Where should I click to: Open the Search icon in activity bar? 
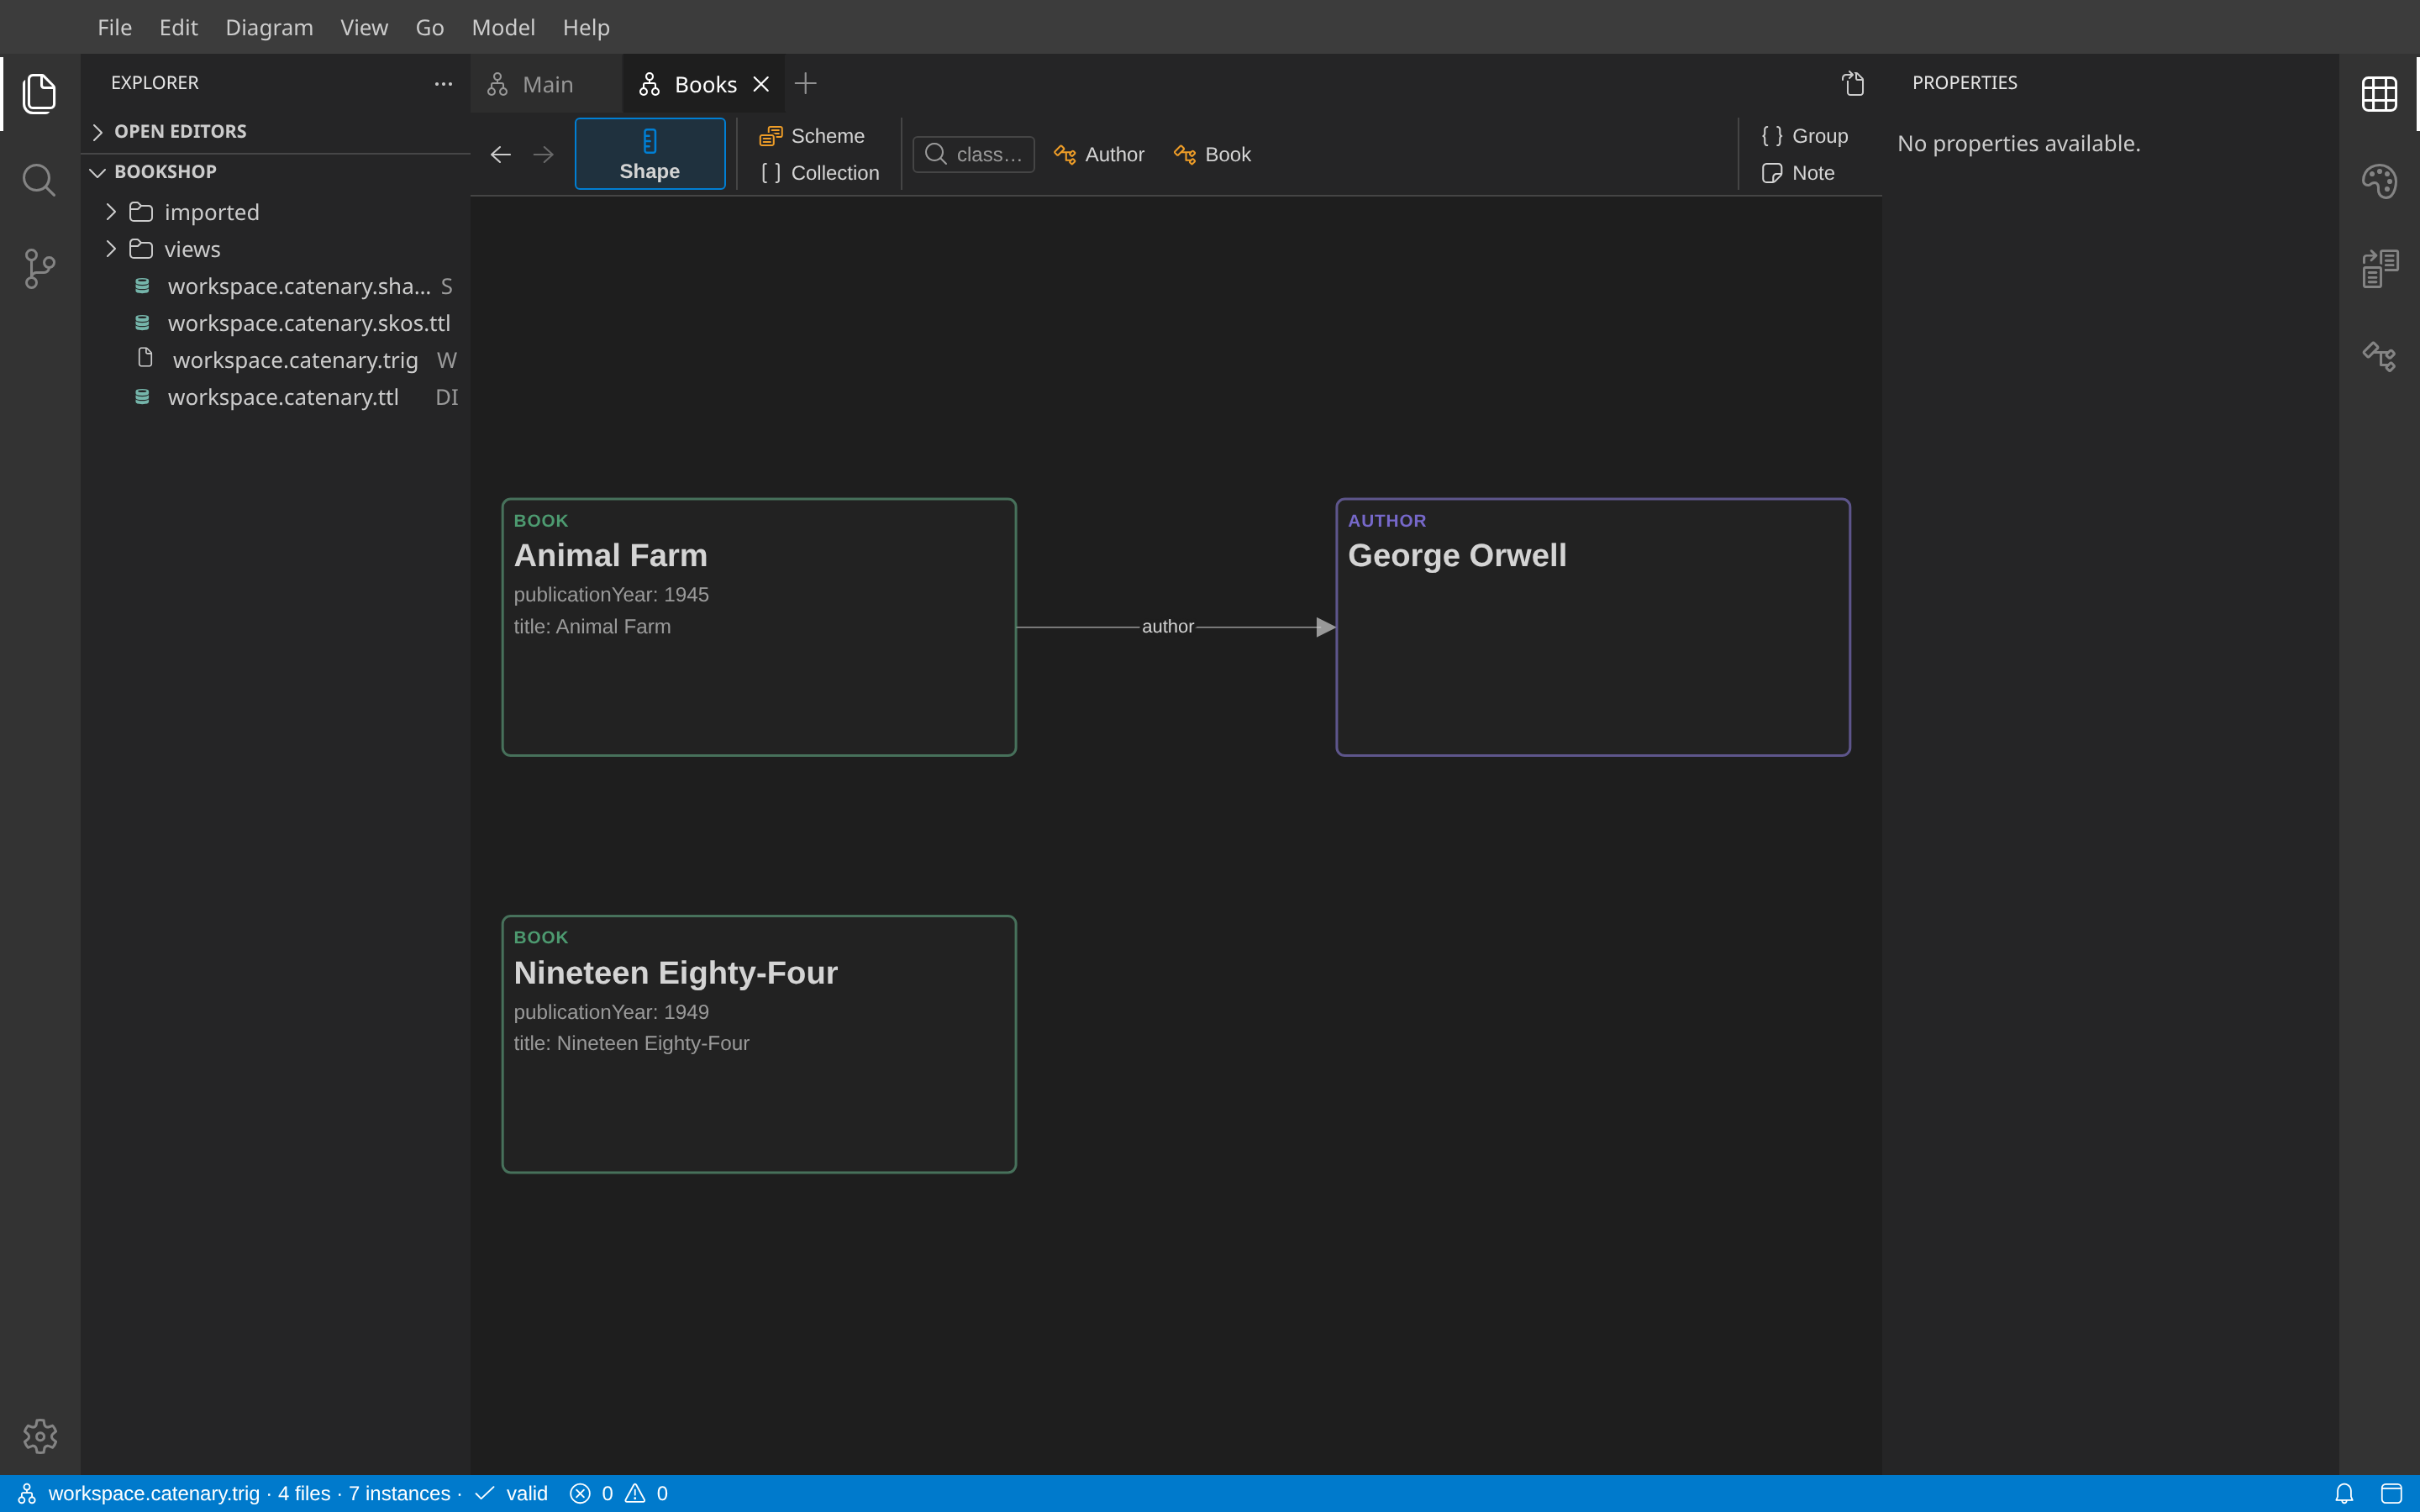[39, 181]
